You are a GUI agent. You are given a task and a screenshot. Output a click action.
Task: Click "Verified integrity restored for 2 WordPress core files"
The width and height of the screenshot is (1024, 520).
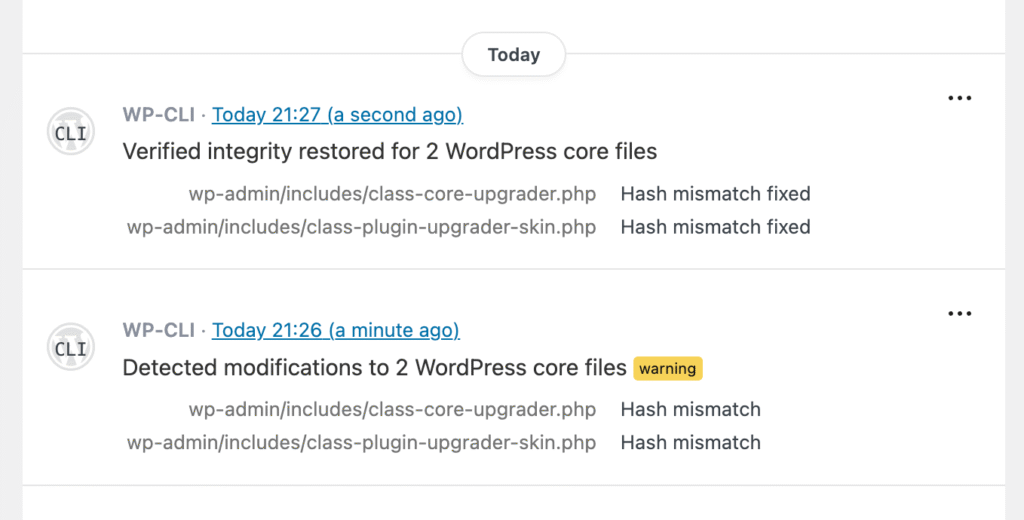coord(390,152)
